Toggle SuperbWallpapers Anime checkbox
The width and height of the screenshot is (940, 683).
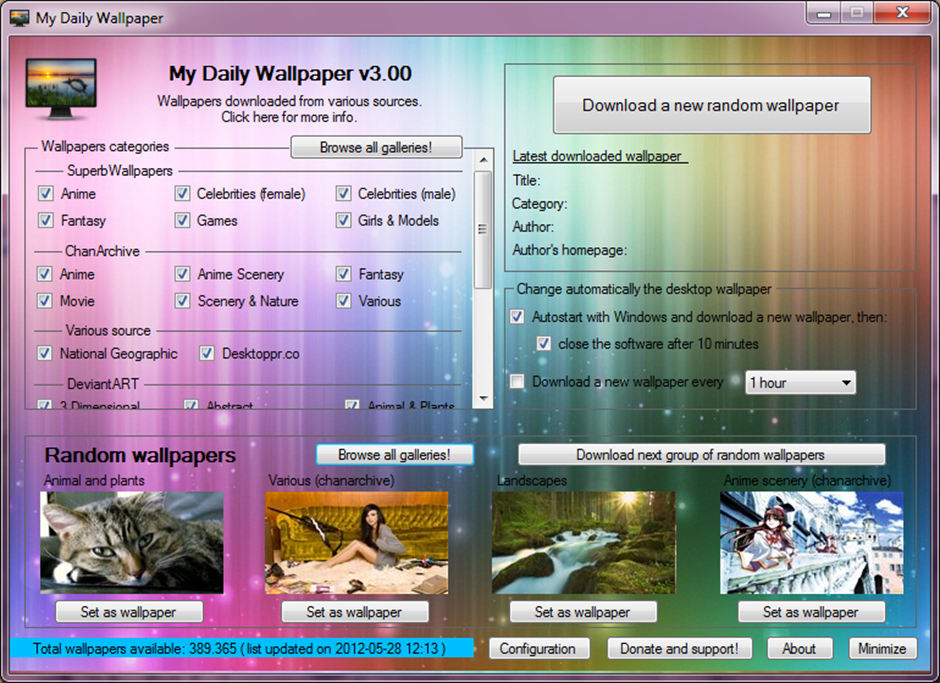46,194
